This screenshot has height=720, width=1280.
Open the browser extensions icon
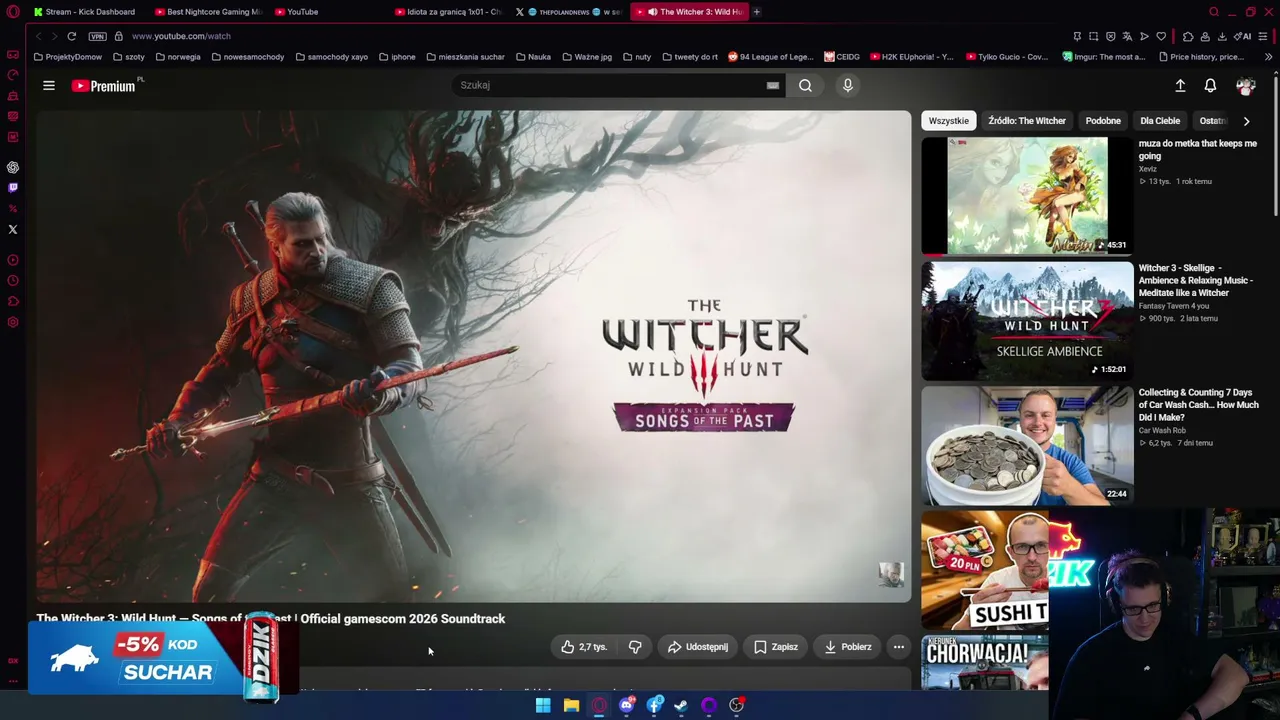click(1188, 36)
